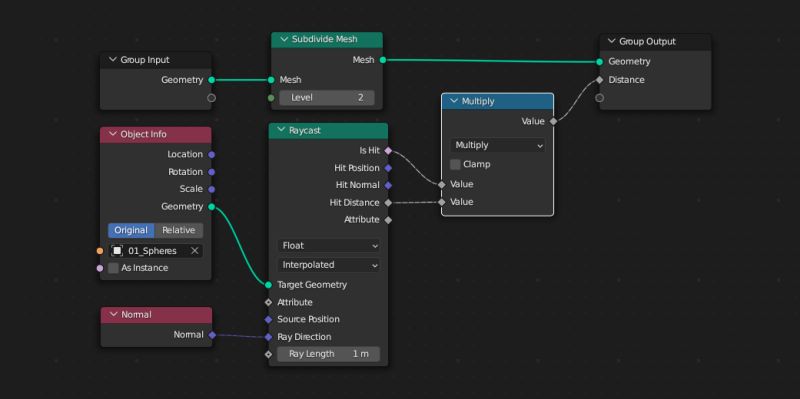Enable the Clamp checkbox

pyautogui.click(x=455, y=164)
